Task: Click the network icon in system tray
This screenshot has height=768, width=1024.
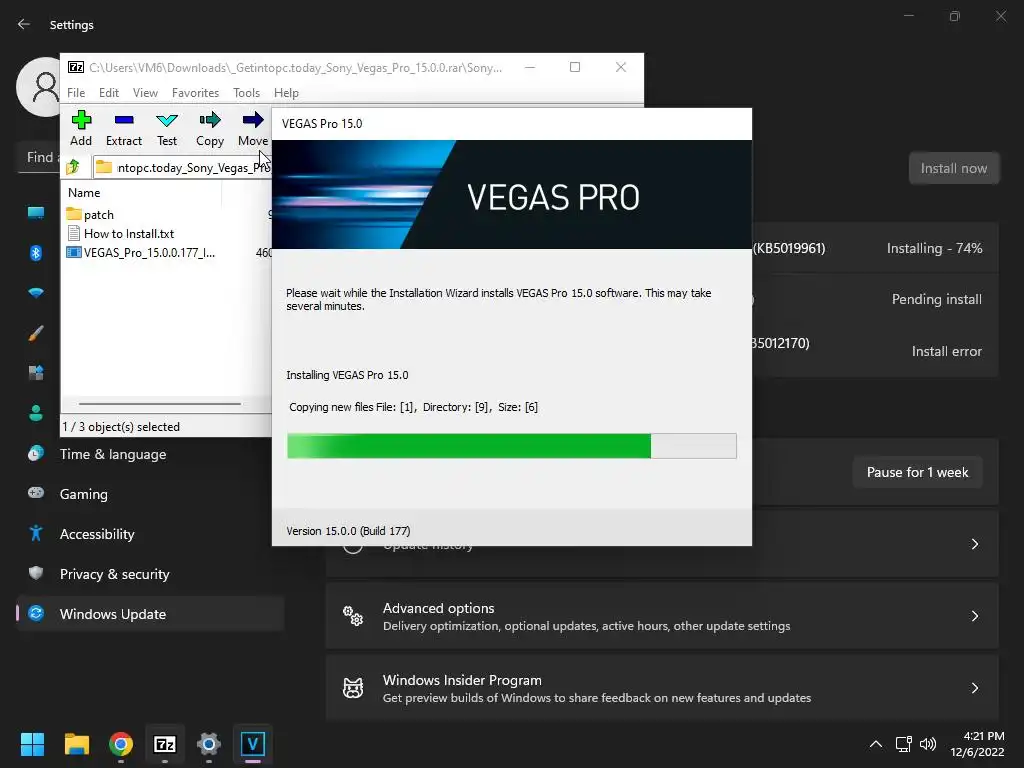Action: (x=903, y=744)
